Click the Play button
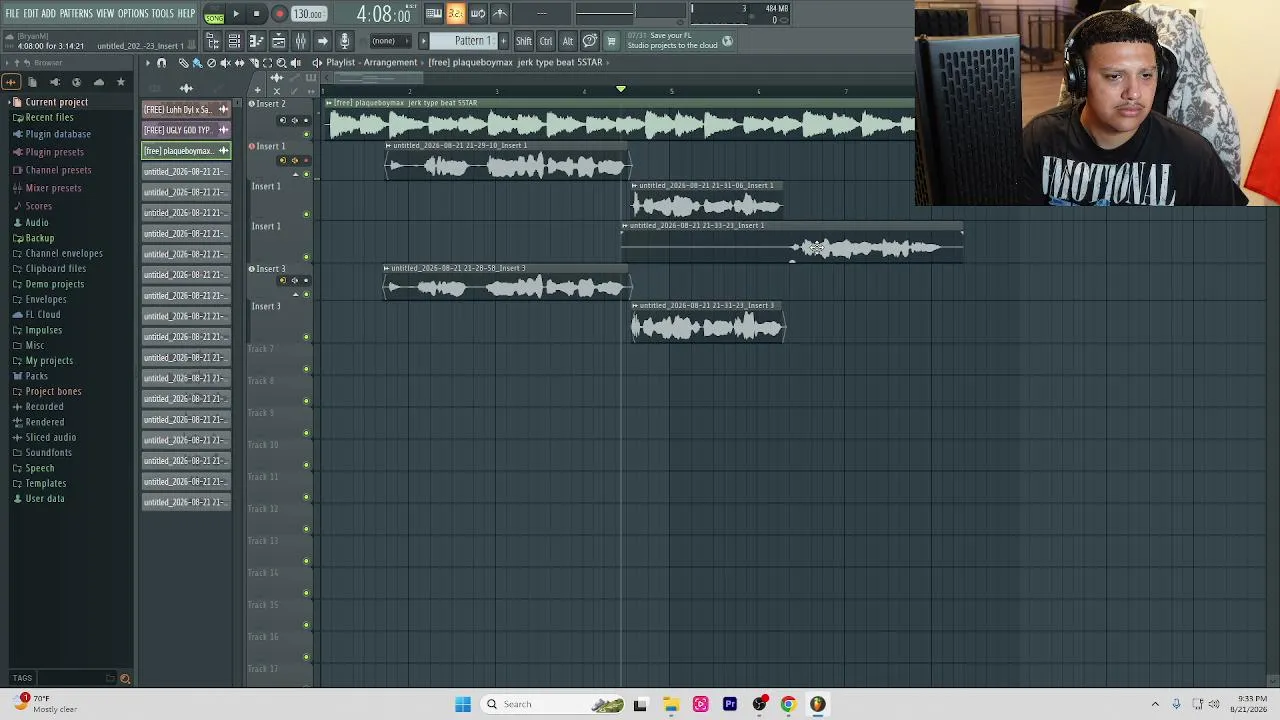The width and height of the screenshot is (1280, 720). (x=236, y=14)
